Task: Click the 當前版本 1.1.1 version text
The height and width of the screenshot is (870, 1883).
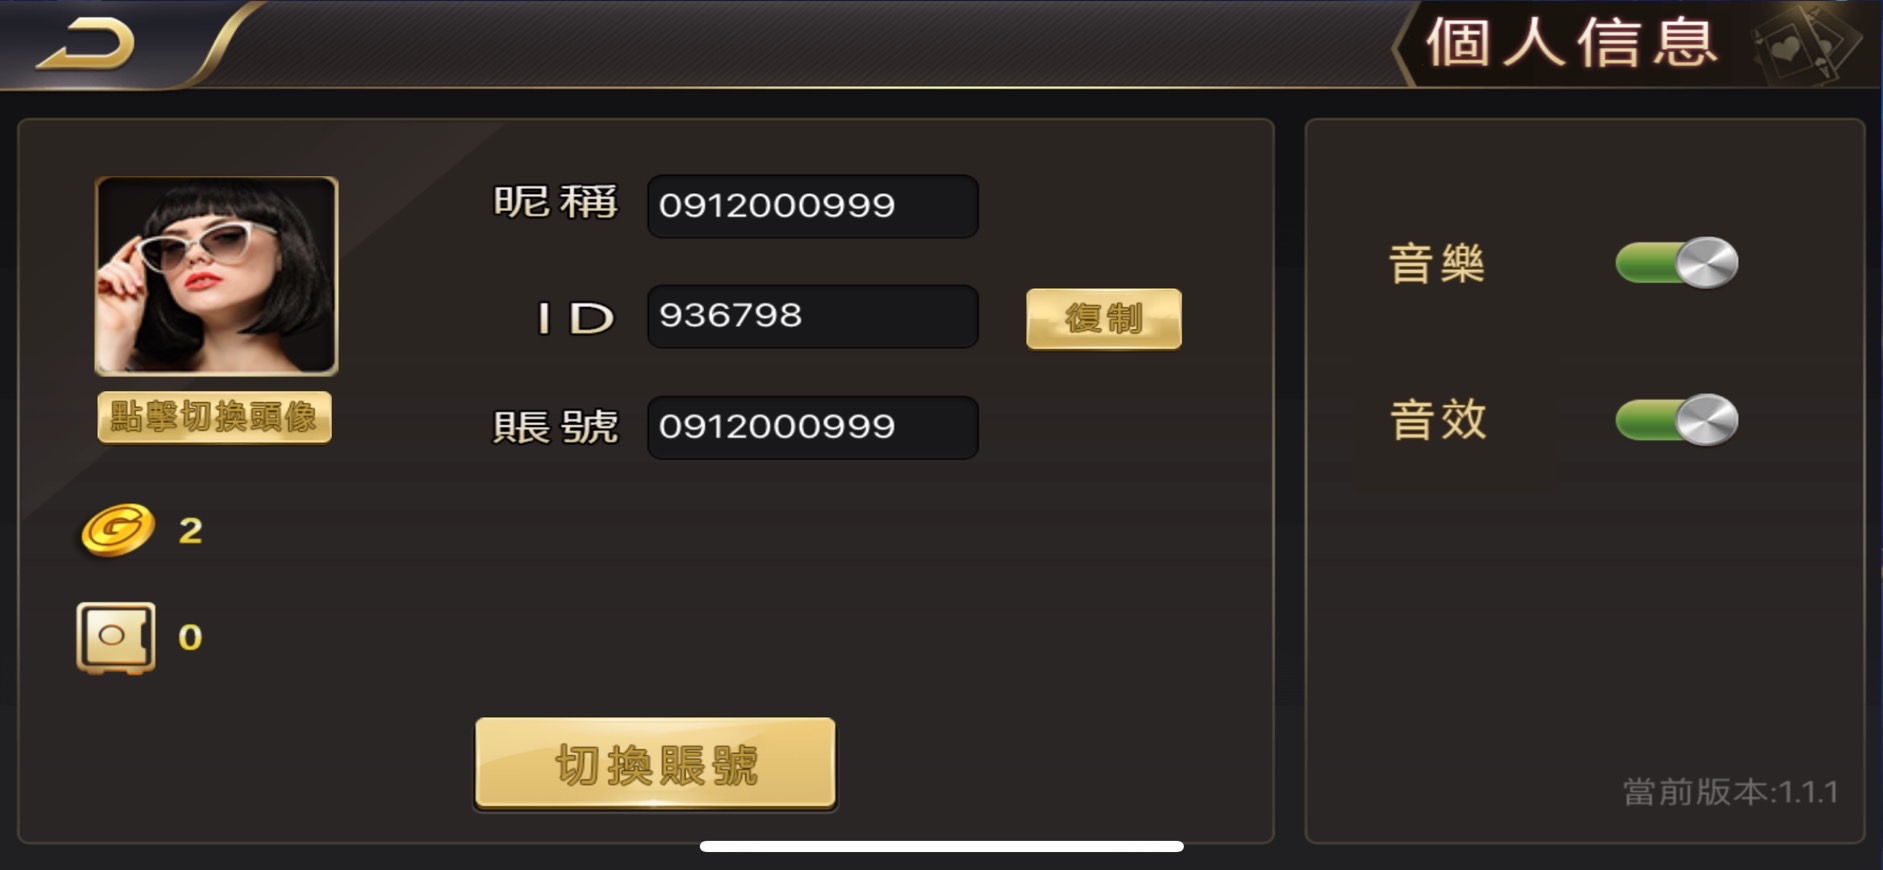Action: pos(1730,792)
